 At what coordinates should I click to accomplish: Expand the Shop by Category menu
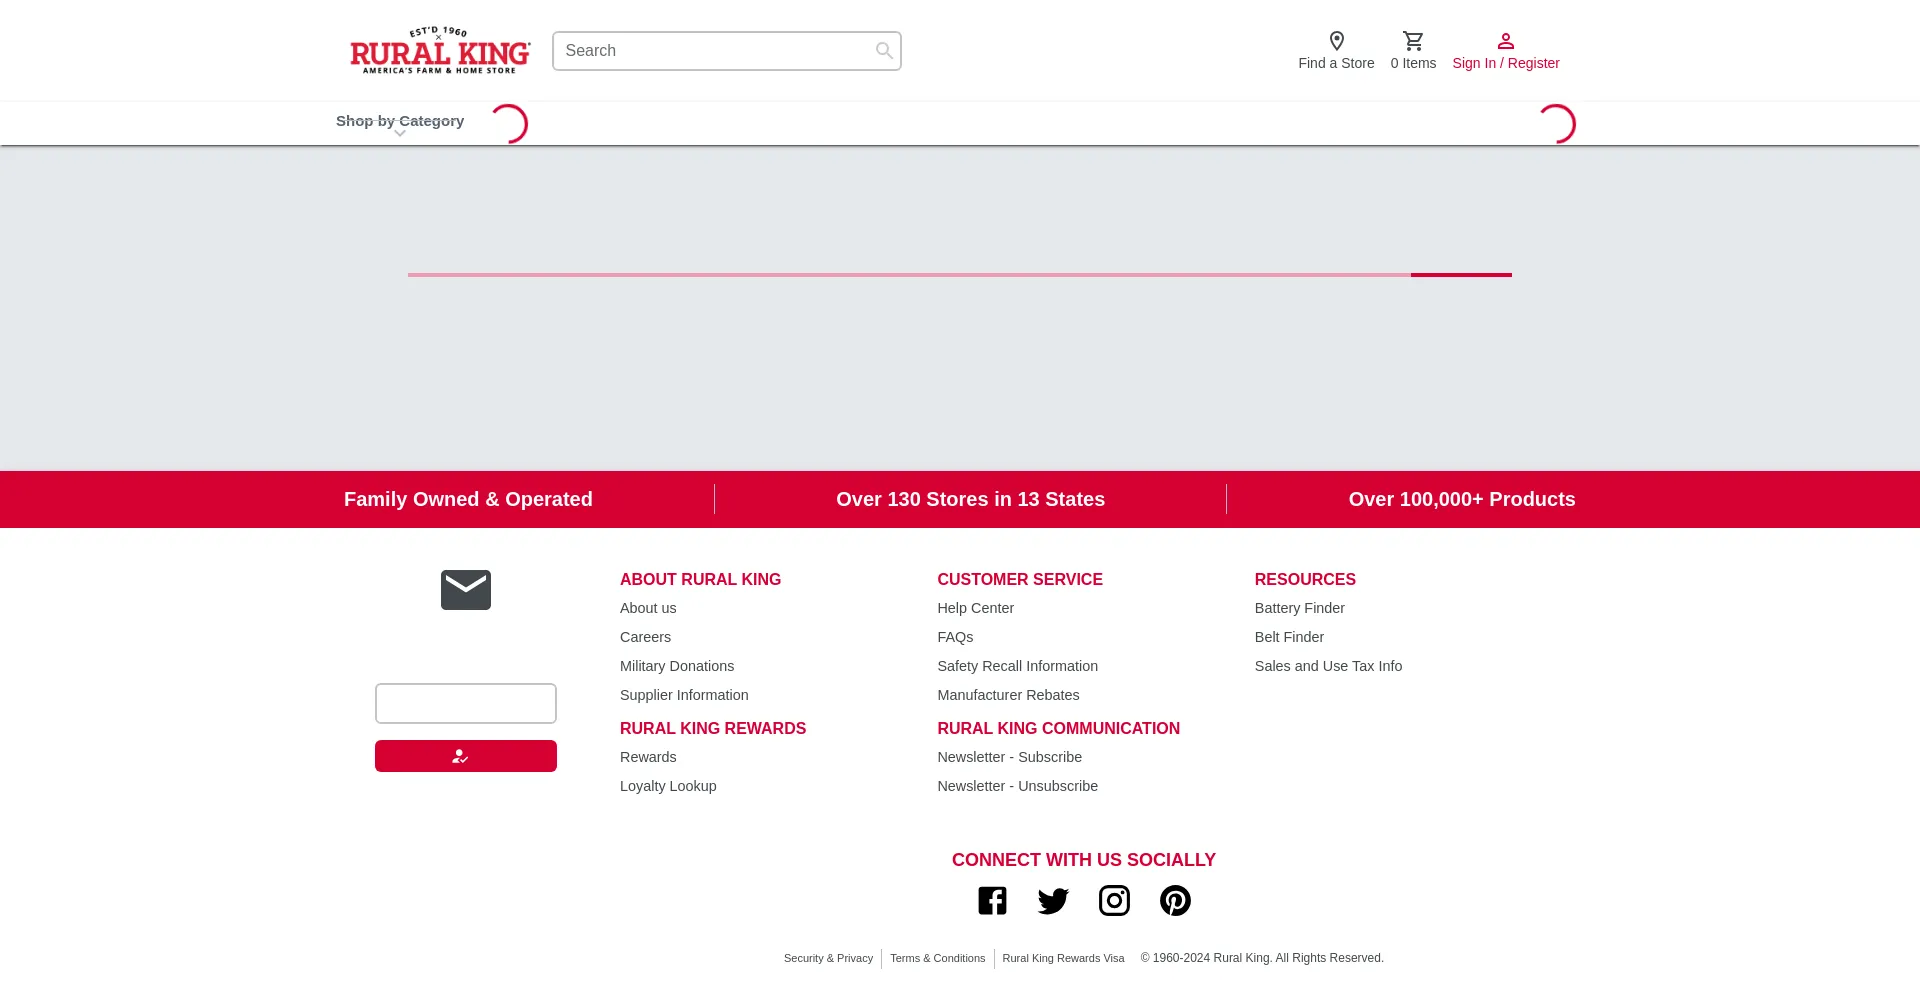[400, 123]
